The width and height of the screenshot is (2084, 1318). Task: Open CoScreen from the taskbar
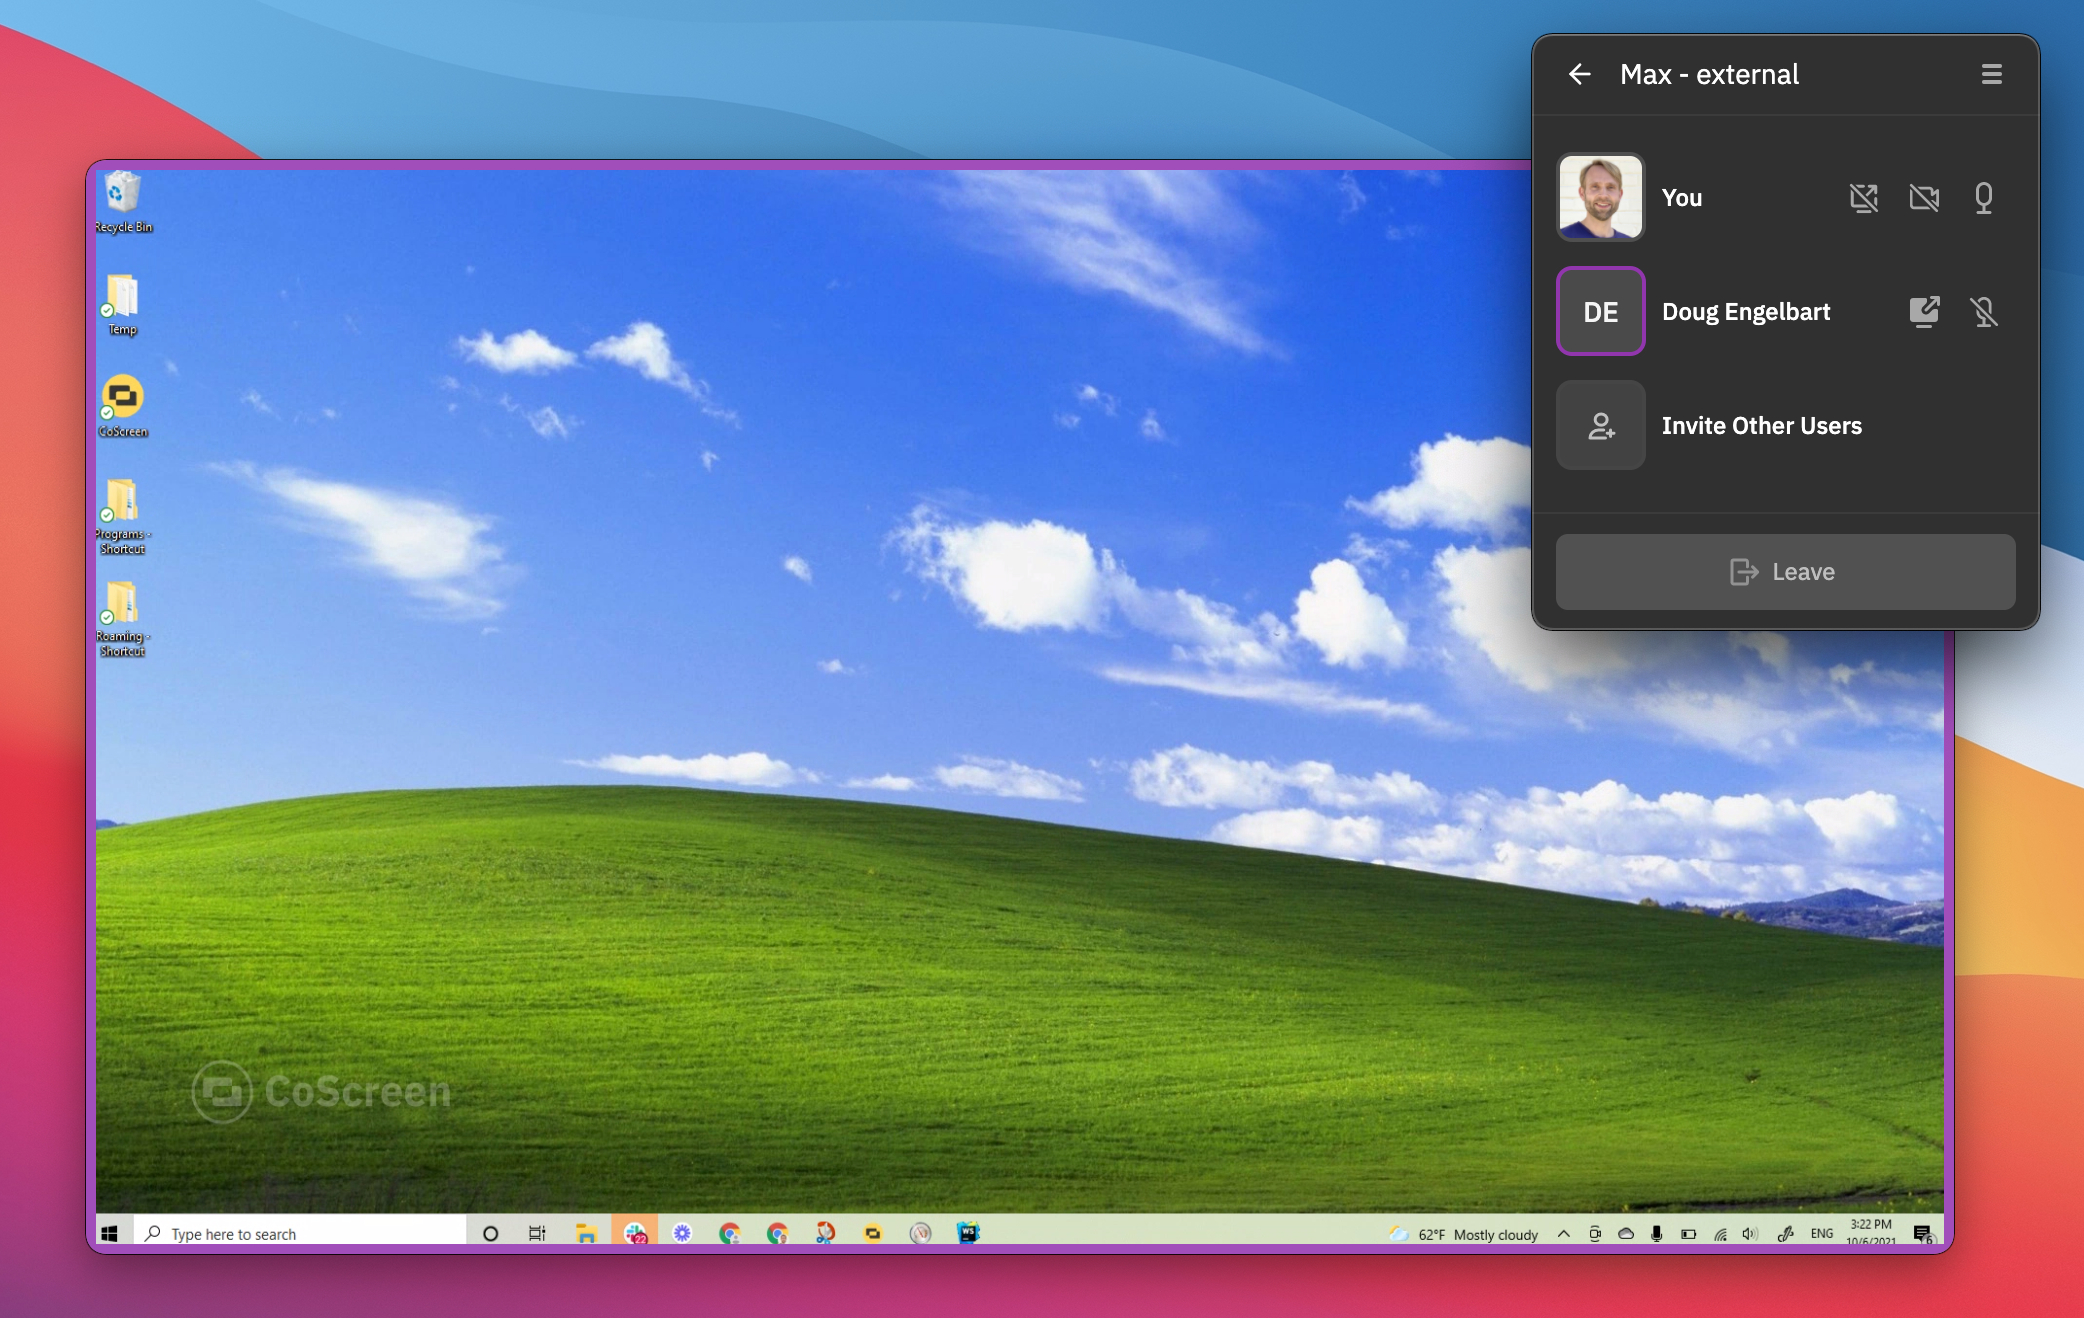(873, 1233)
